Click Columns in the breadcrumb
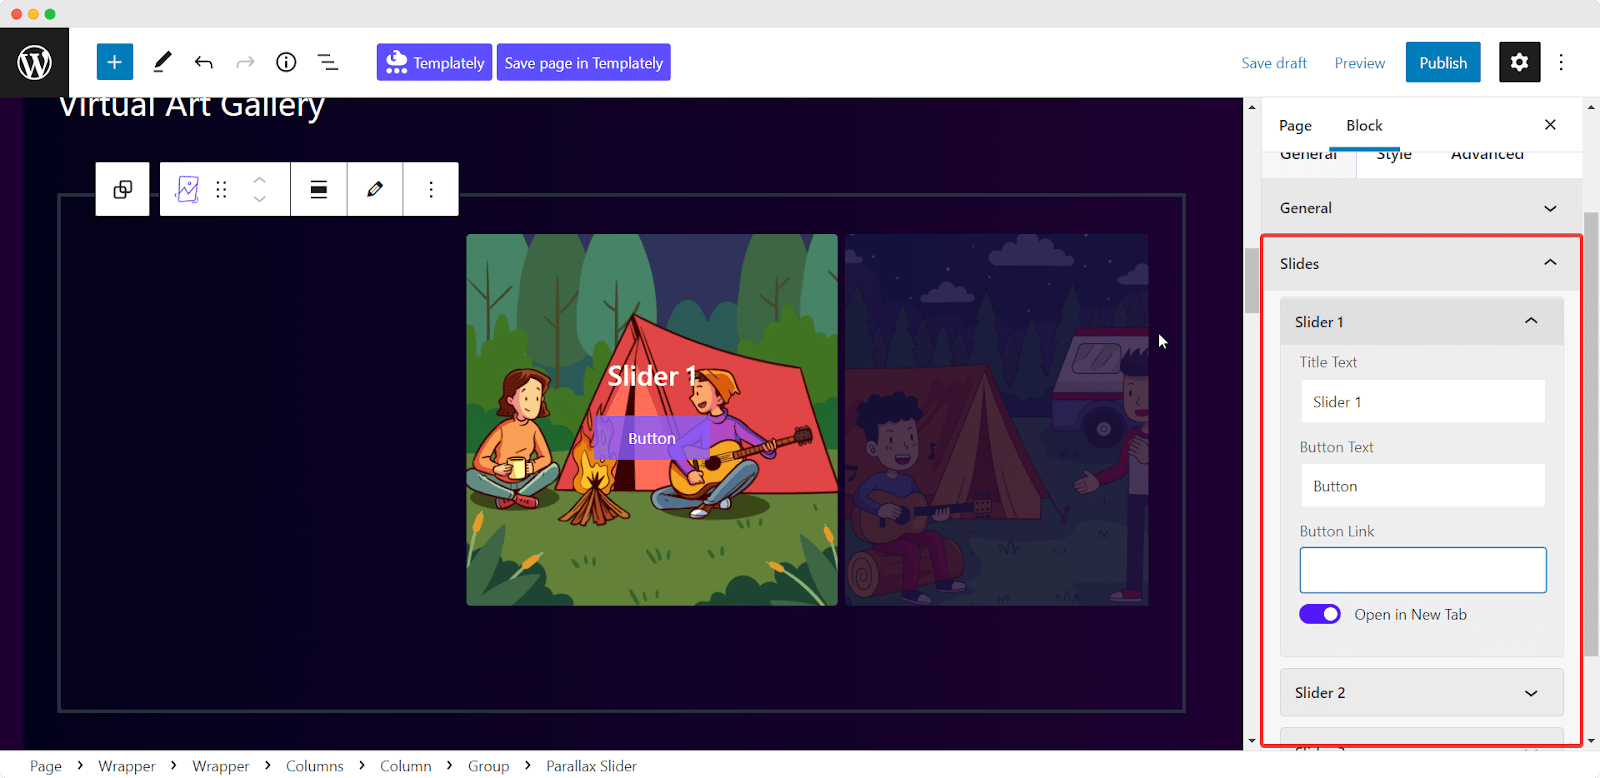Screen dimensions: 1600x778 (314, 766)
